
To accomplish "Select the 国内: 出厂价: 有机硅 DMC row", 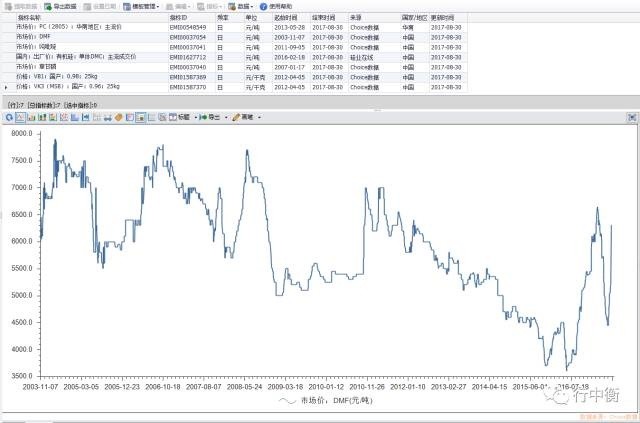I will (x=233, y=57).
